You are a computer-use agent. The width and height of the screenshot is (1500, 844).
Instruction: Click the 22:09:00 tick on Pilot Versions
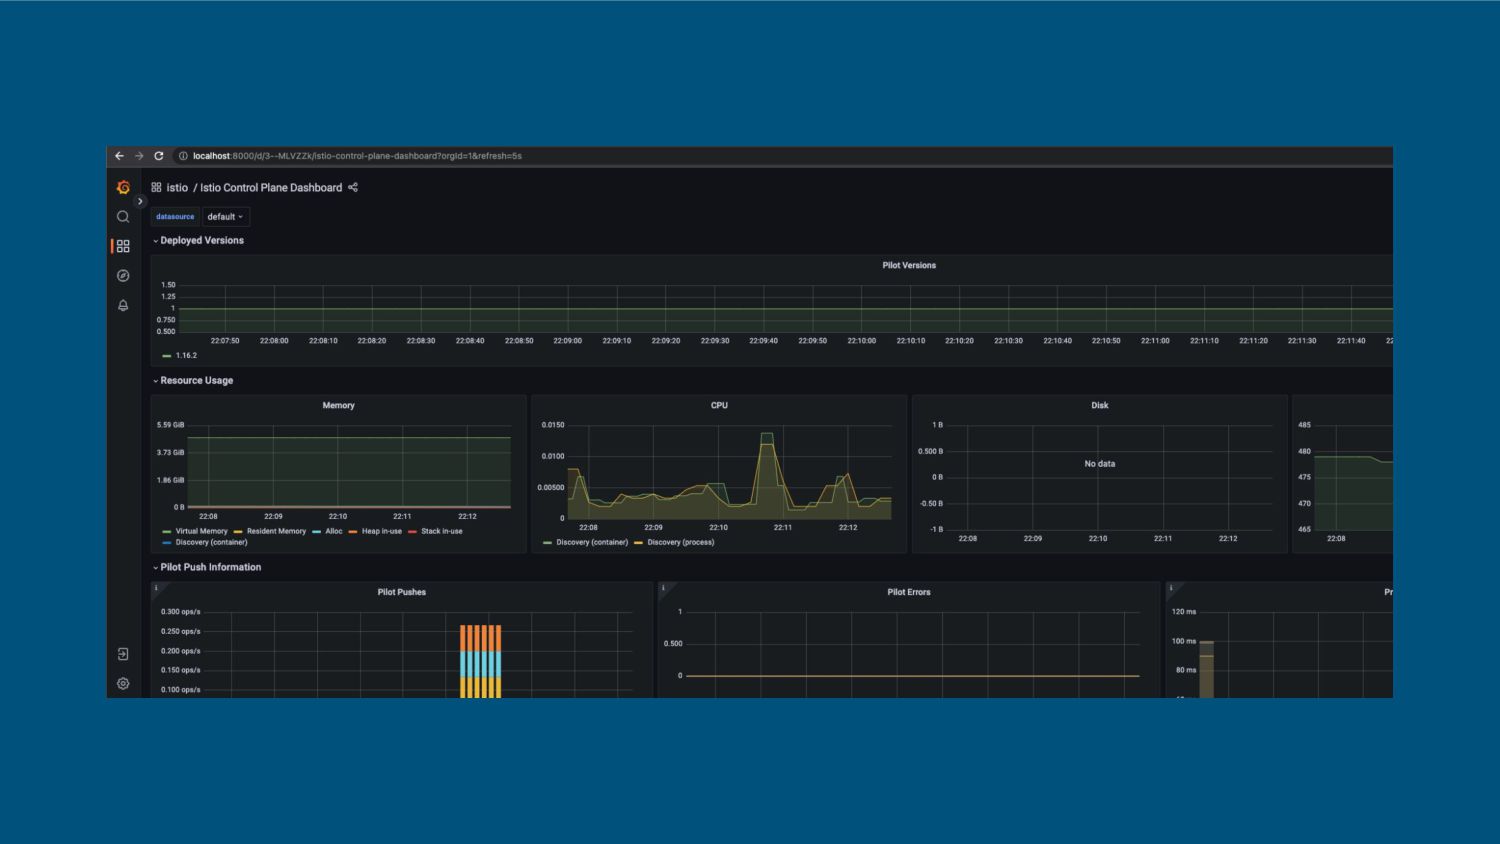[x=568, y=341]
